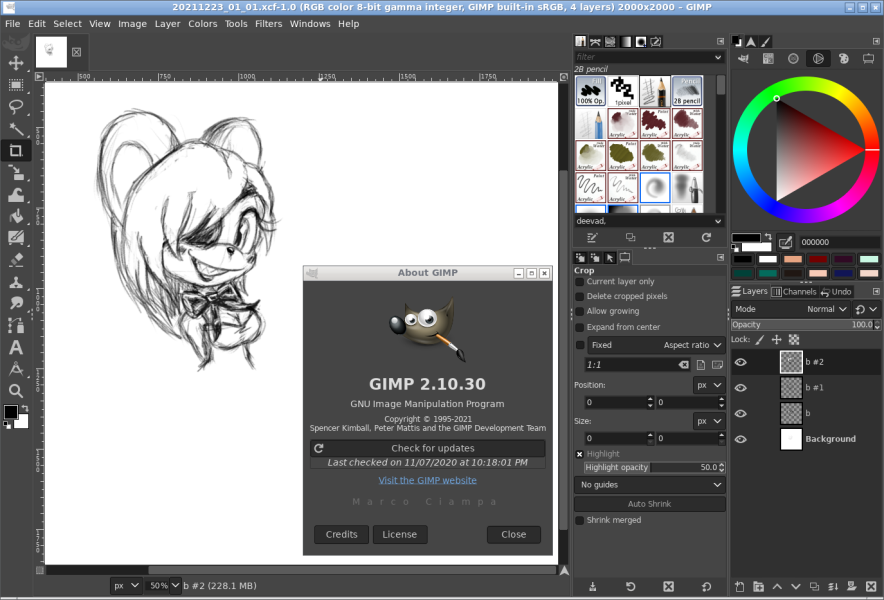Viewport: 884px width, 600px height.
Task: Select the Unified Transform tool
Action: pyautogui.click(x=16, y=173)
